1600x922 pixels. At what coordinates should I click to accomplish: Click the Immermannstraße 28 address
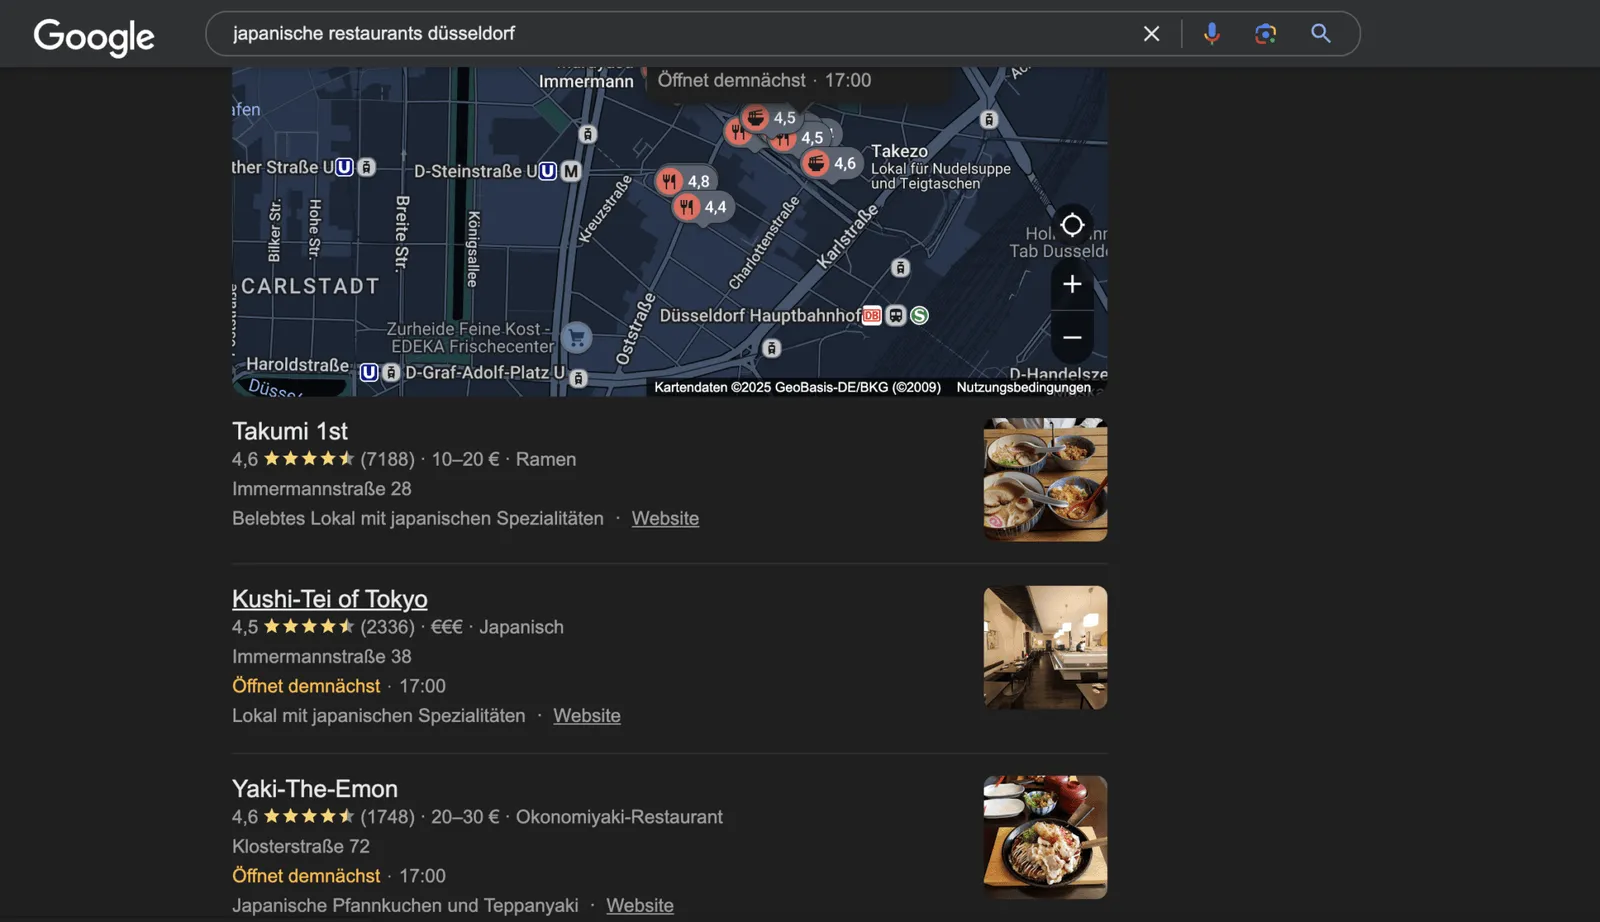(322, 489)
